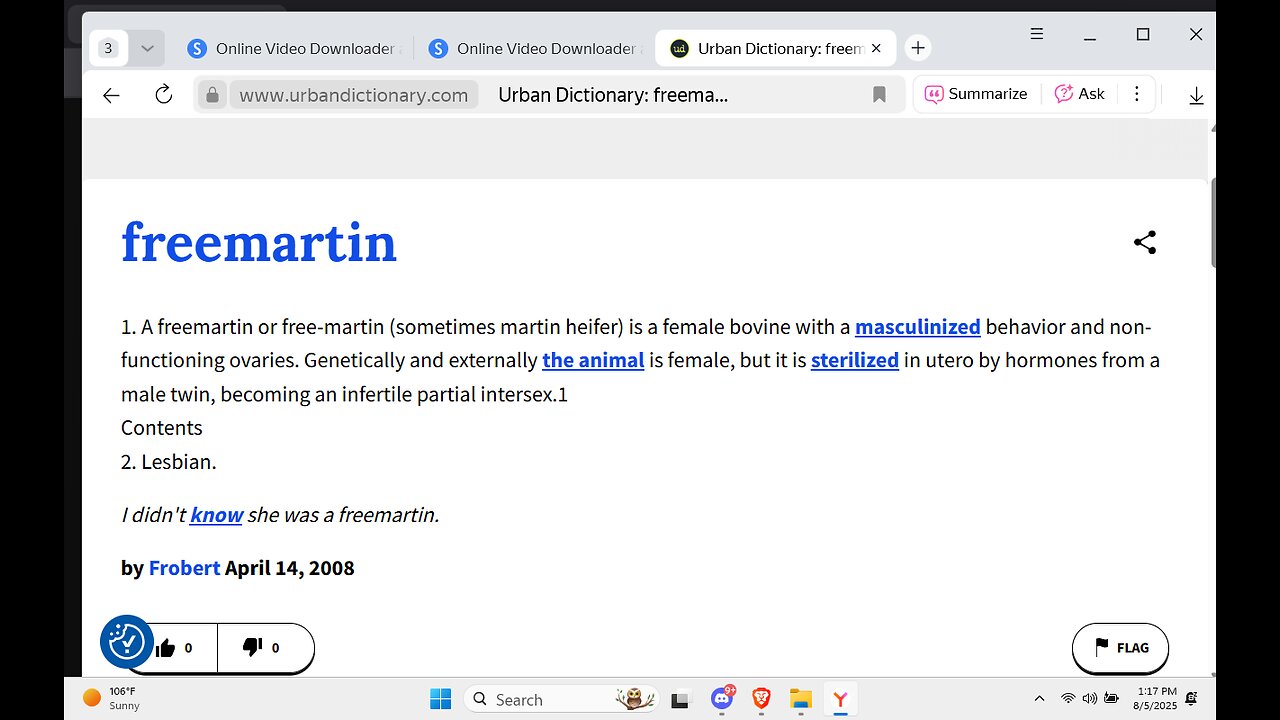1280x720 pixels.
Task: Flag this definition
Action: pos(1120,648)
